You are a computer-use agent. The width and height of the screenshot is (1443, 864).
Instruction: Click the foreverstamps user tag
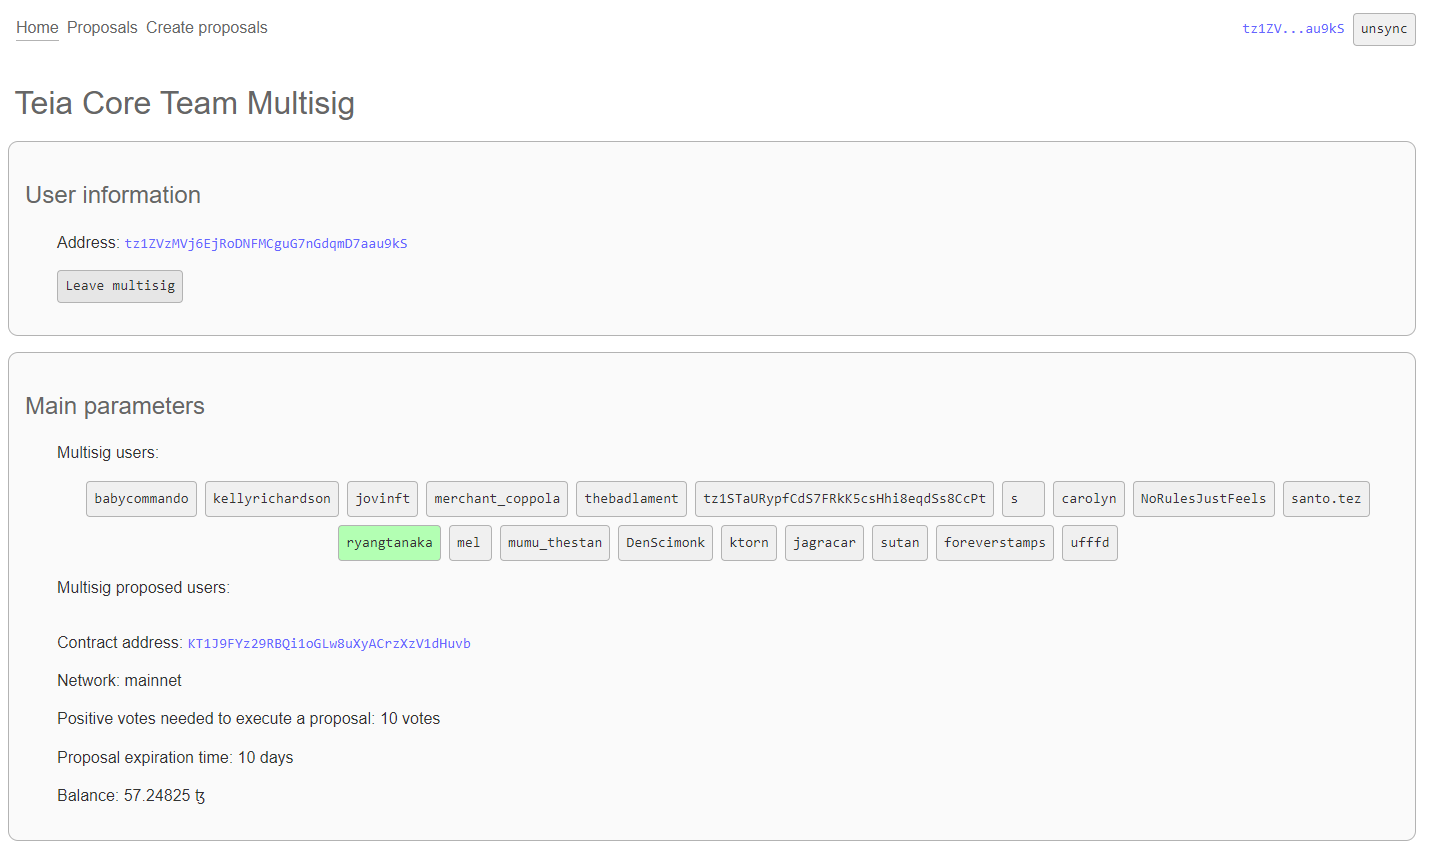[994, 543]
